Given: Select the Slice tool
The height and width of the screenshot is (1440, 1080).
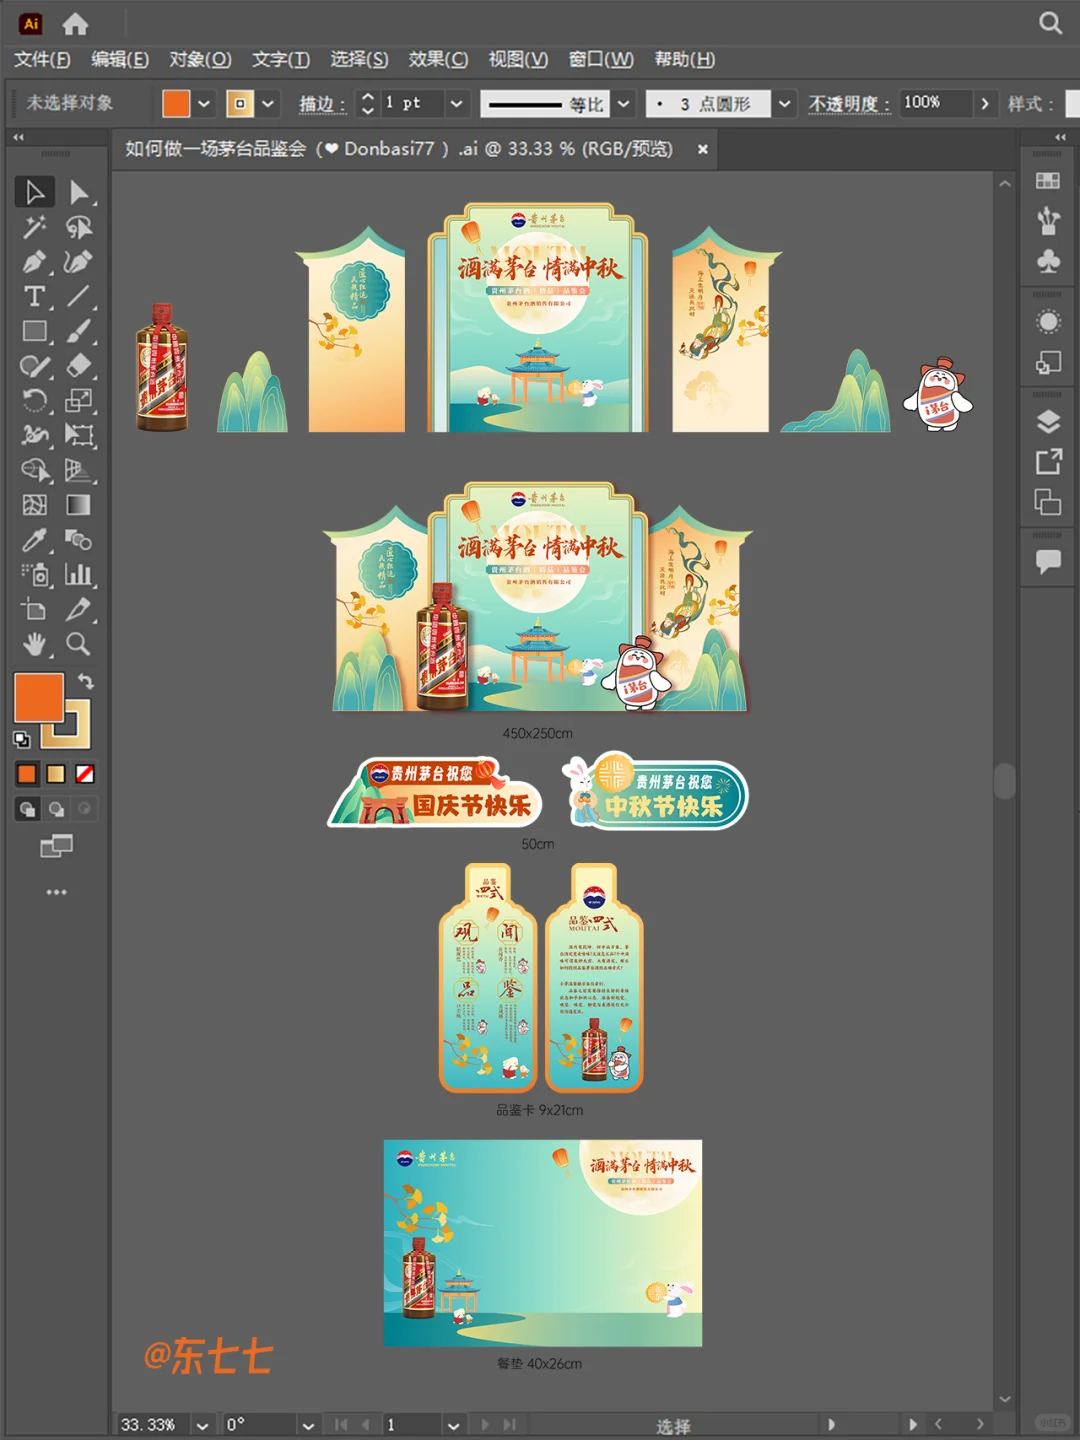Looking at the screenshot, I should point(78,609).
